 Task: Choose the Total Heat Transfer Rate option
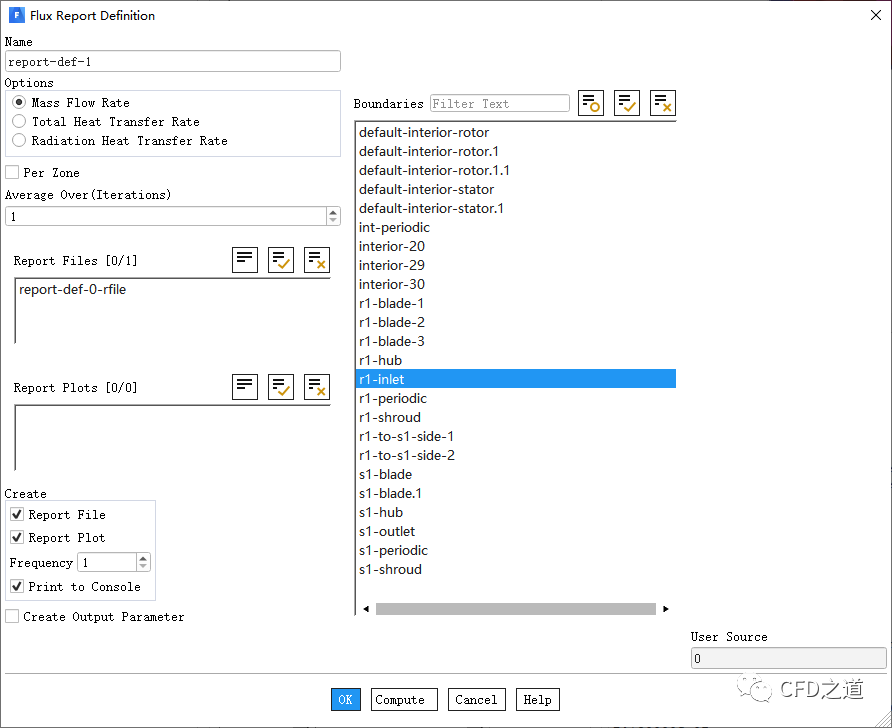point(19,121)
